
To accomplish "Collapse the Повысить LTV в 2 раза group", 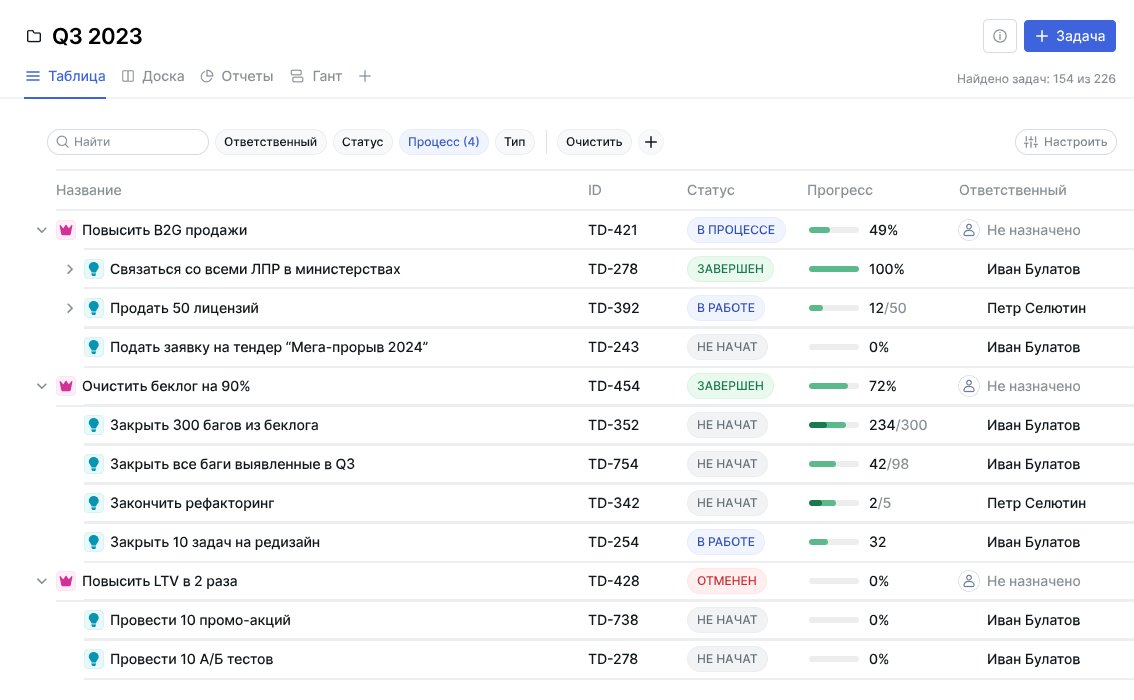I will [42, 581].
